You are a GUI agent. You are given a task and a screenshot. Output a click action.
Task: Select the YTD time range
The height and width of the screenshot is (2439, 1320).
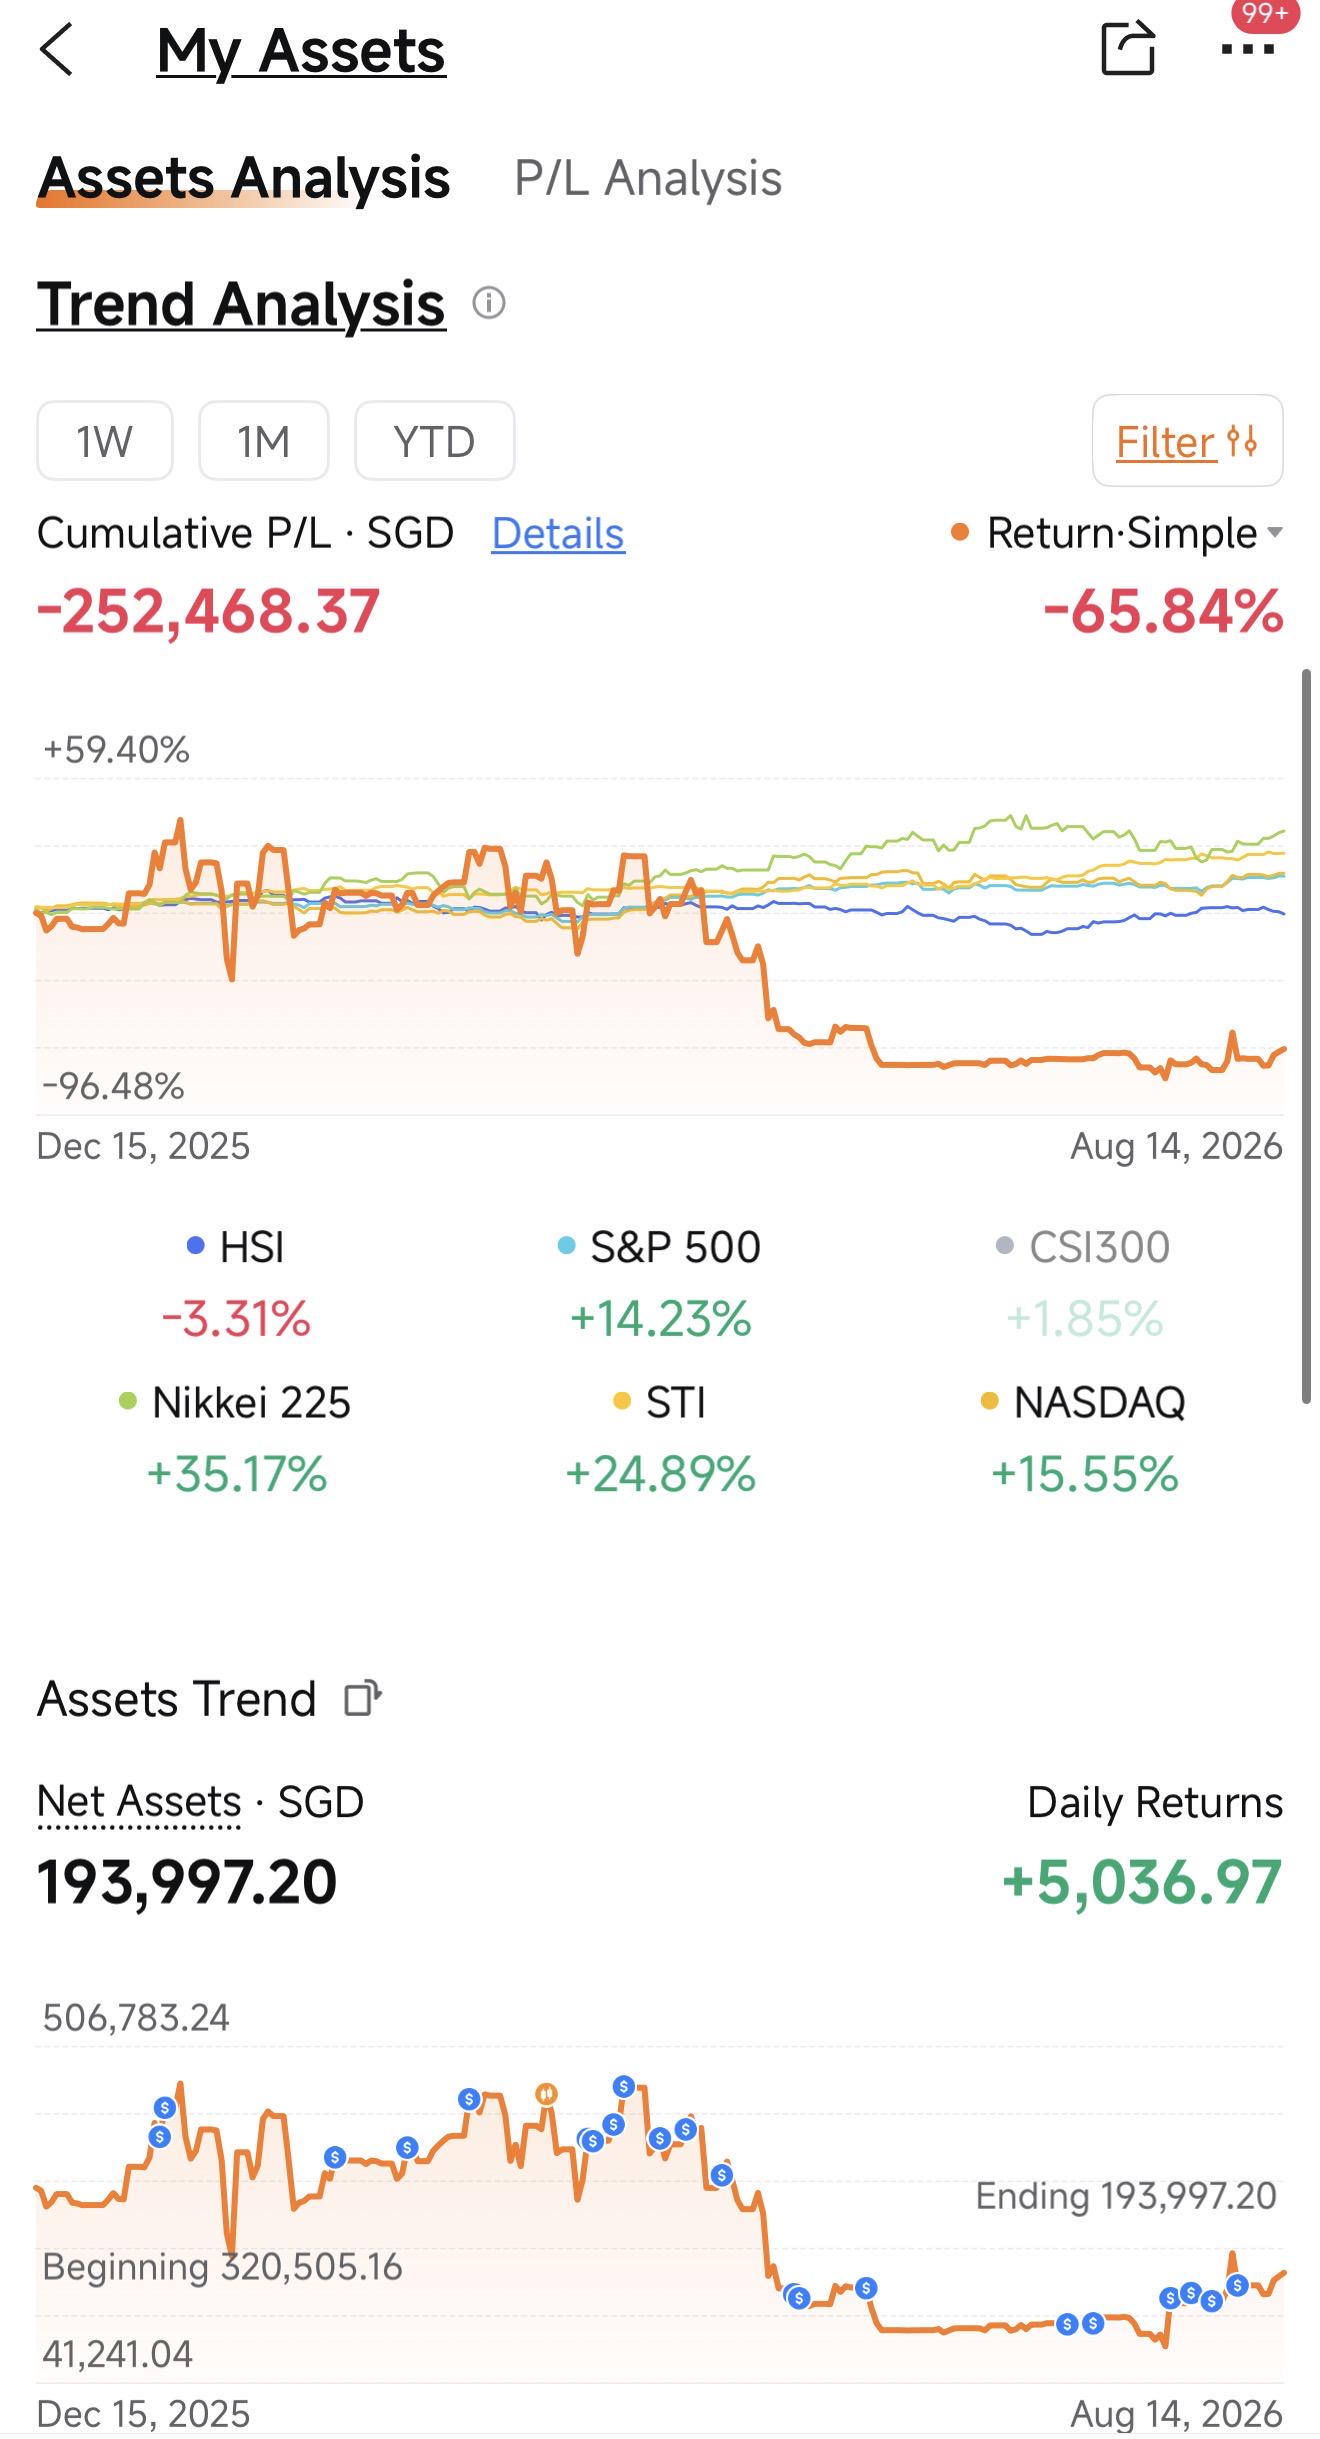pyautogui.click(x=435, y=441)
